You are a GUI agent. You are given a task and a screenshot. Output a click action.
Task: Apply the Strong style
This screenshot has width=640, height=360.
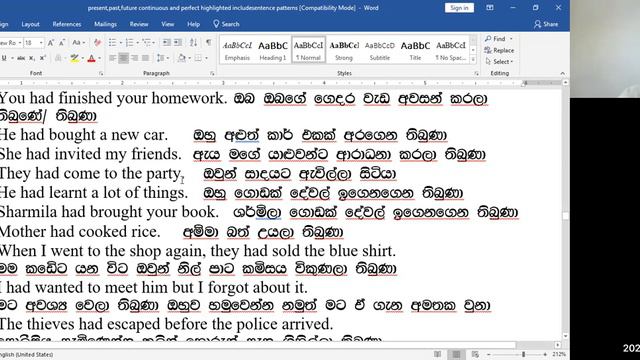click(x=344, y=50)
